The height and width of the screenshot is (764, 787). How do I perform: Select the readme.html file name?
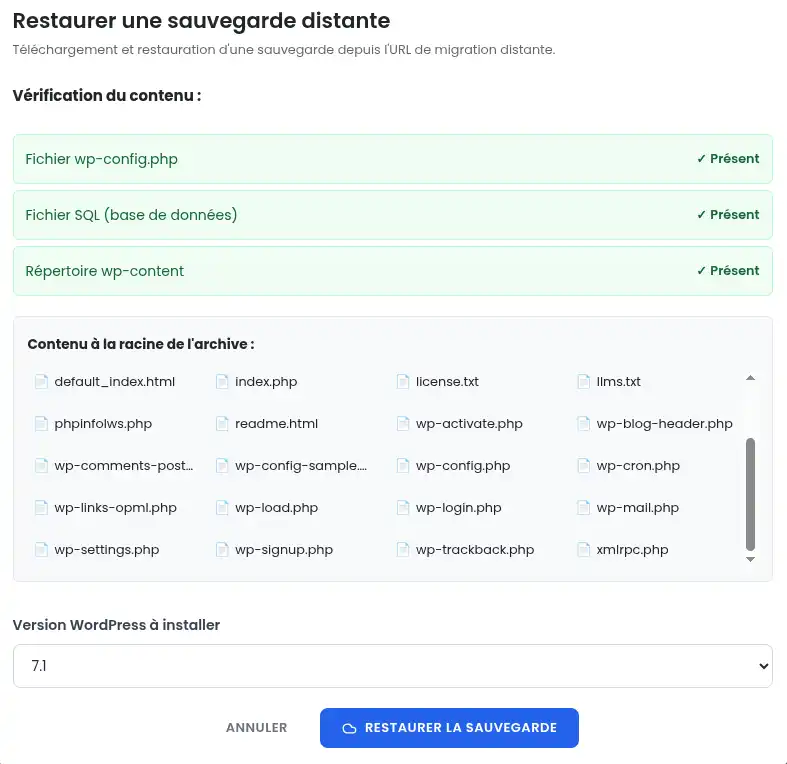click(277, 424)
